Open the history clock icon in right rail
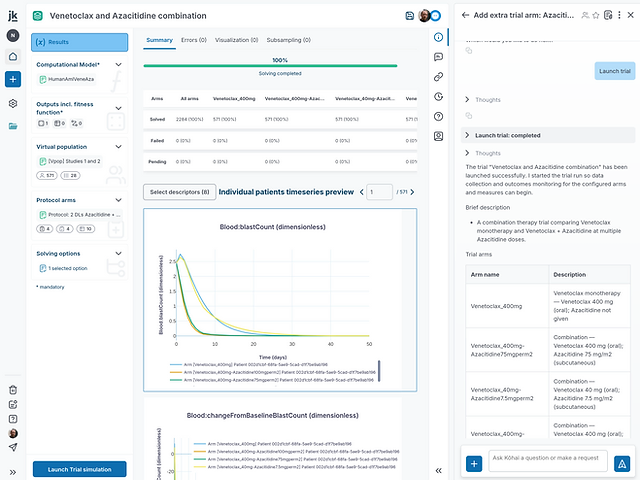The width and height of the screenshot is (640, 480). tap(438, 96)
